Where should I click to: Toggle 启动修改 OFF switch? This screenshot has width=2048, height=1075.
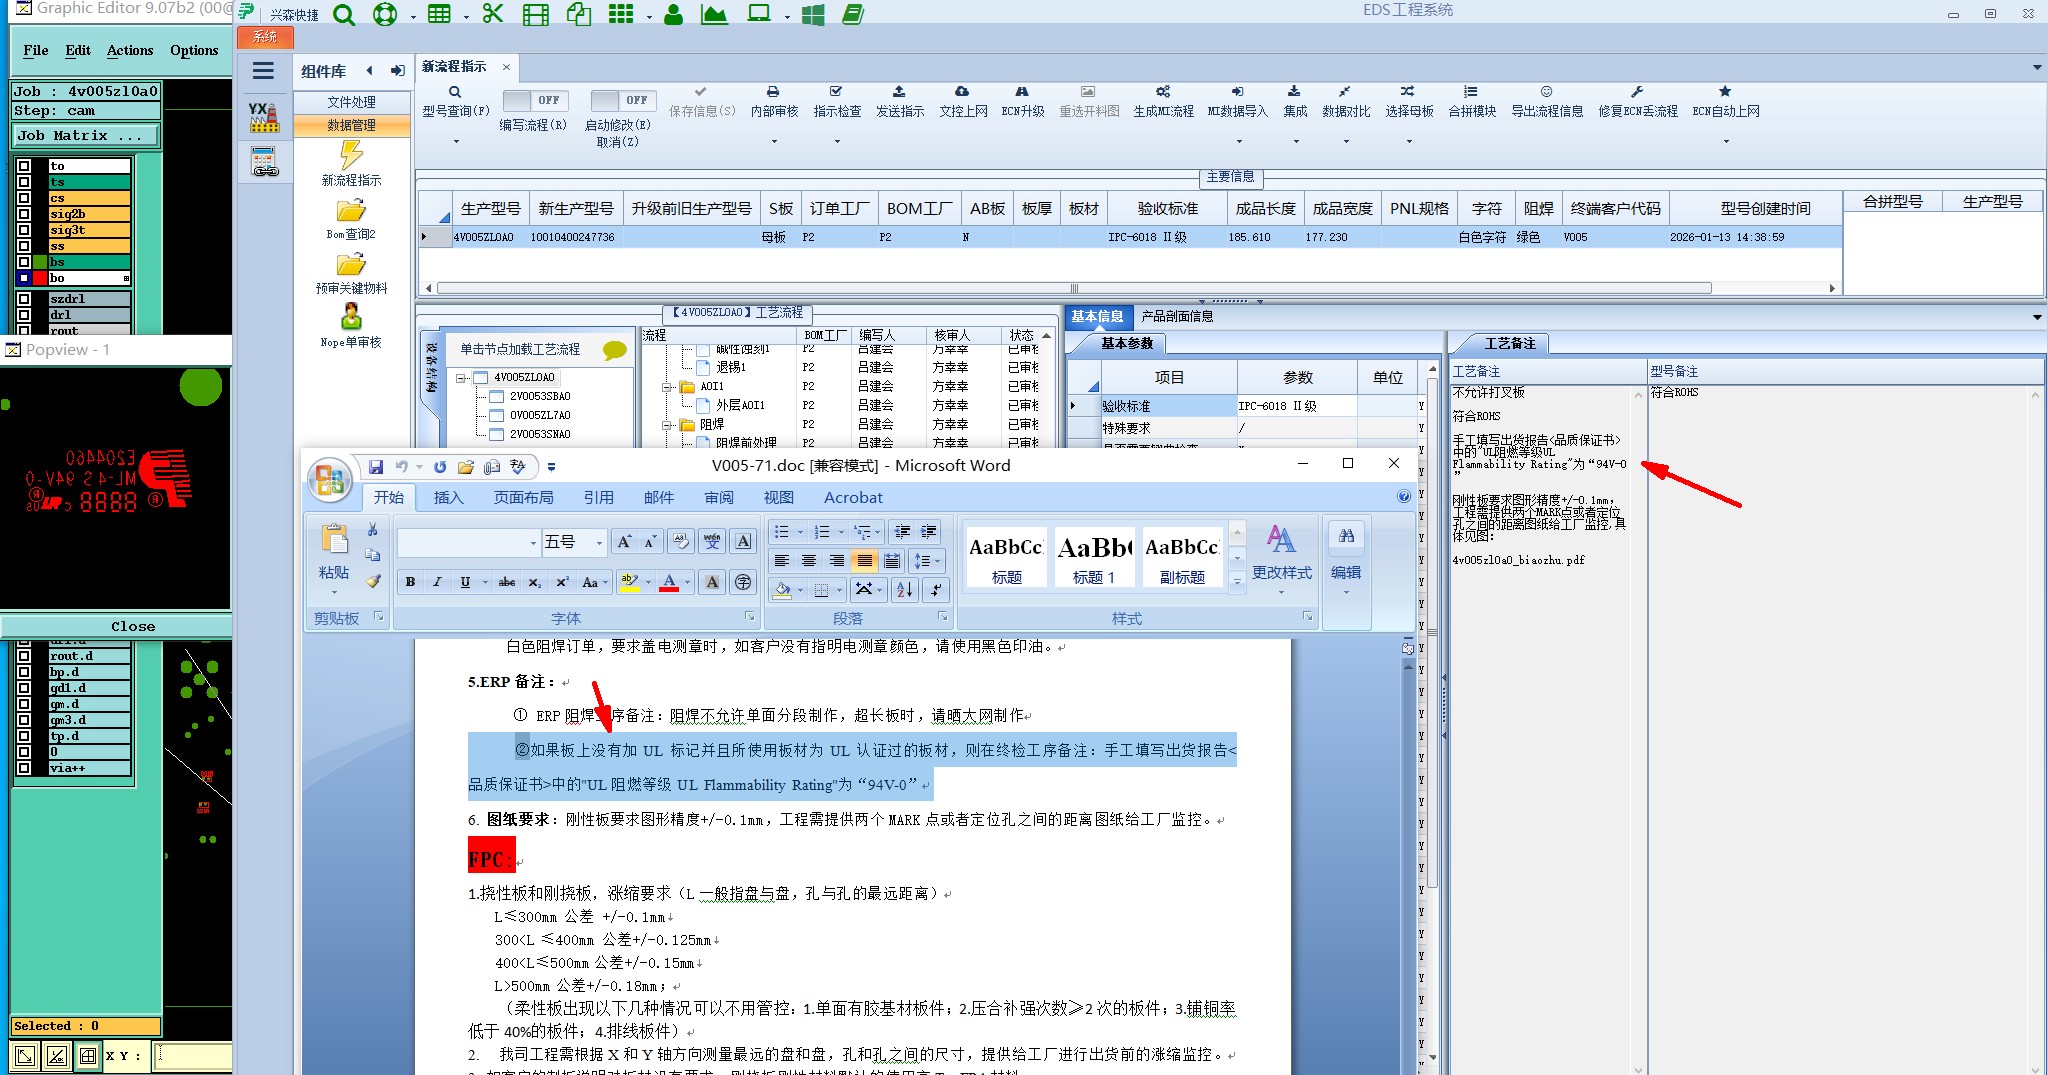click(x=622, y=101)
